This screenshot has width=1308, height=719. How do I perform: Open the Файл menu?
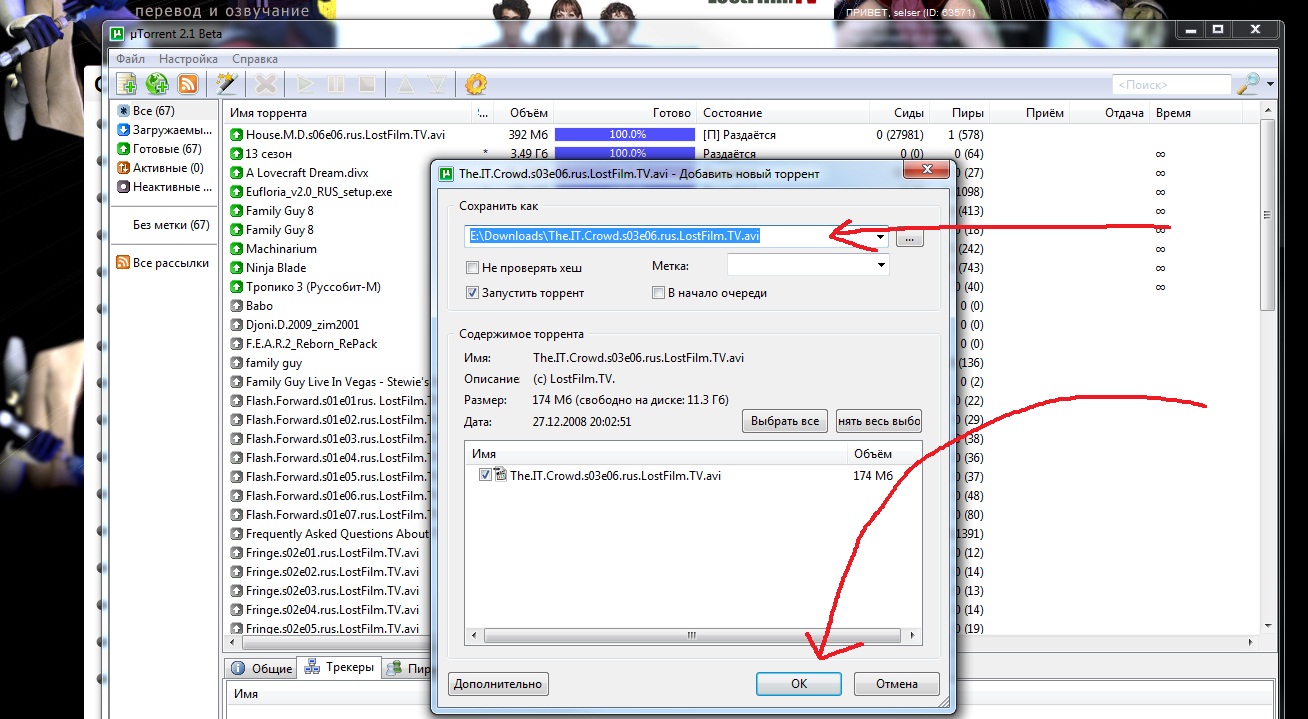coord(131,59)
